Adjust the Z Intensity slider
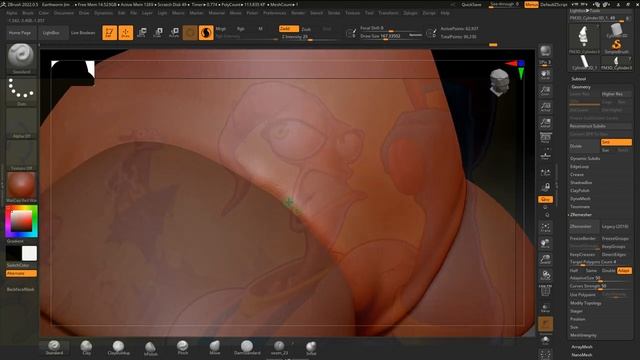This screenshot has height=360, width=640. pyautogui.click(x=309, y=37)
